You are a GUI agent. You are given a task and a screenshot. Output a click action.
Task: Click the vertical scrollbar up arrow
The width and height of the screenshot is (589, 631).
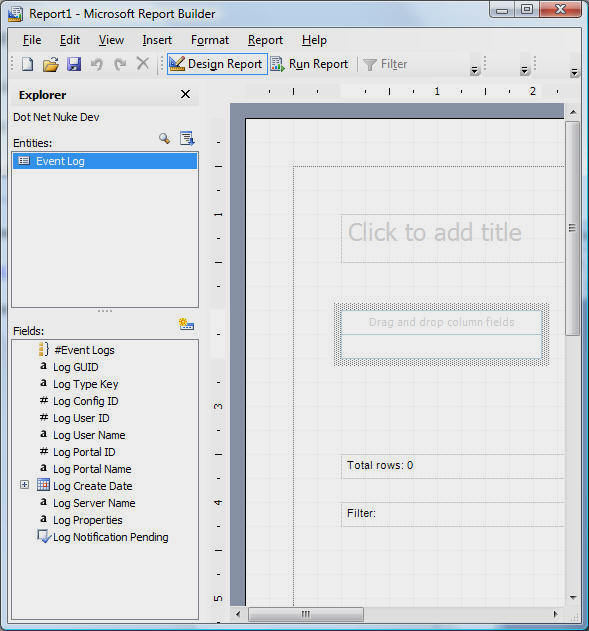[573, 112]
